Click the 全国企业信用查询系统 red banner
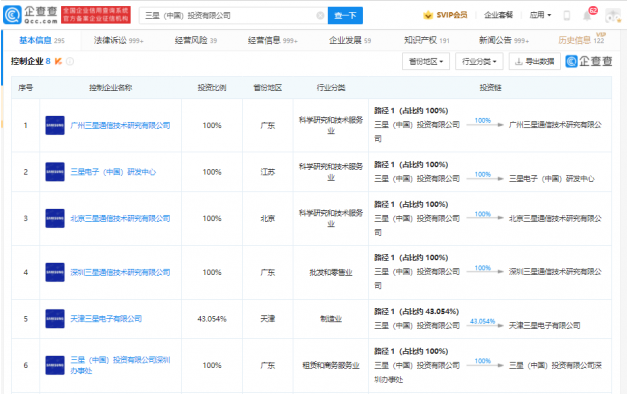The width and height of the screenshot is (627, 394). (96, 15)
